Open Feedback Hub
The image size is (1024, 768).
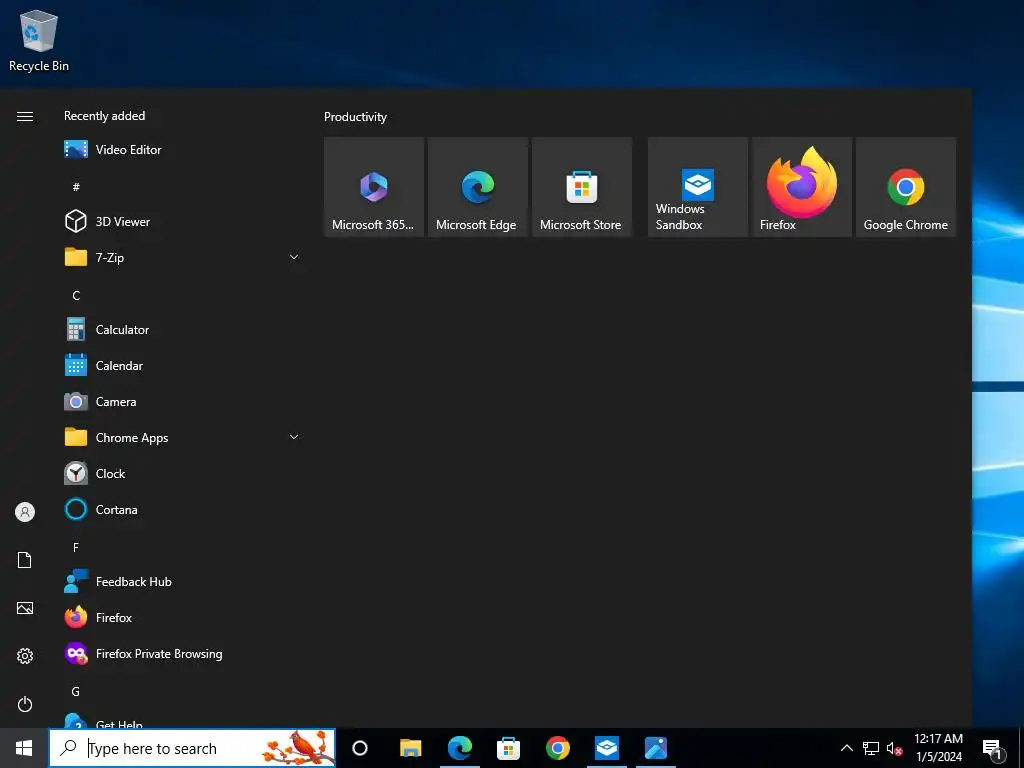[x=181, y=582]
